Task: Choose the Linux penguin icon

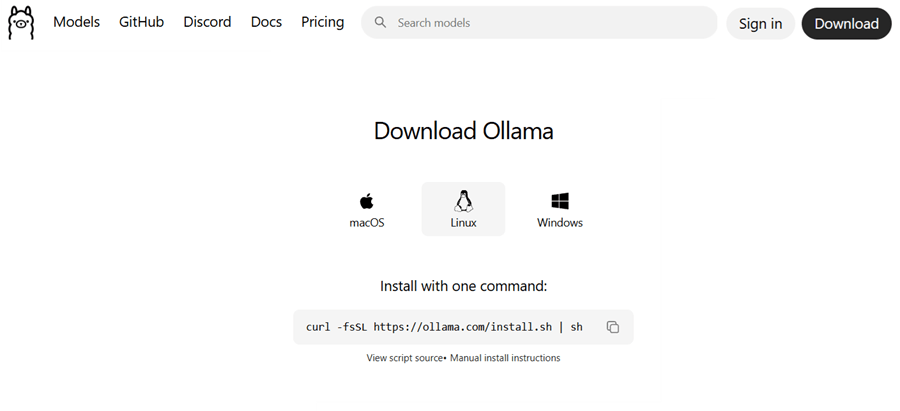Action: pos(463,200)
